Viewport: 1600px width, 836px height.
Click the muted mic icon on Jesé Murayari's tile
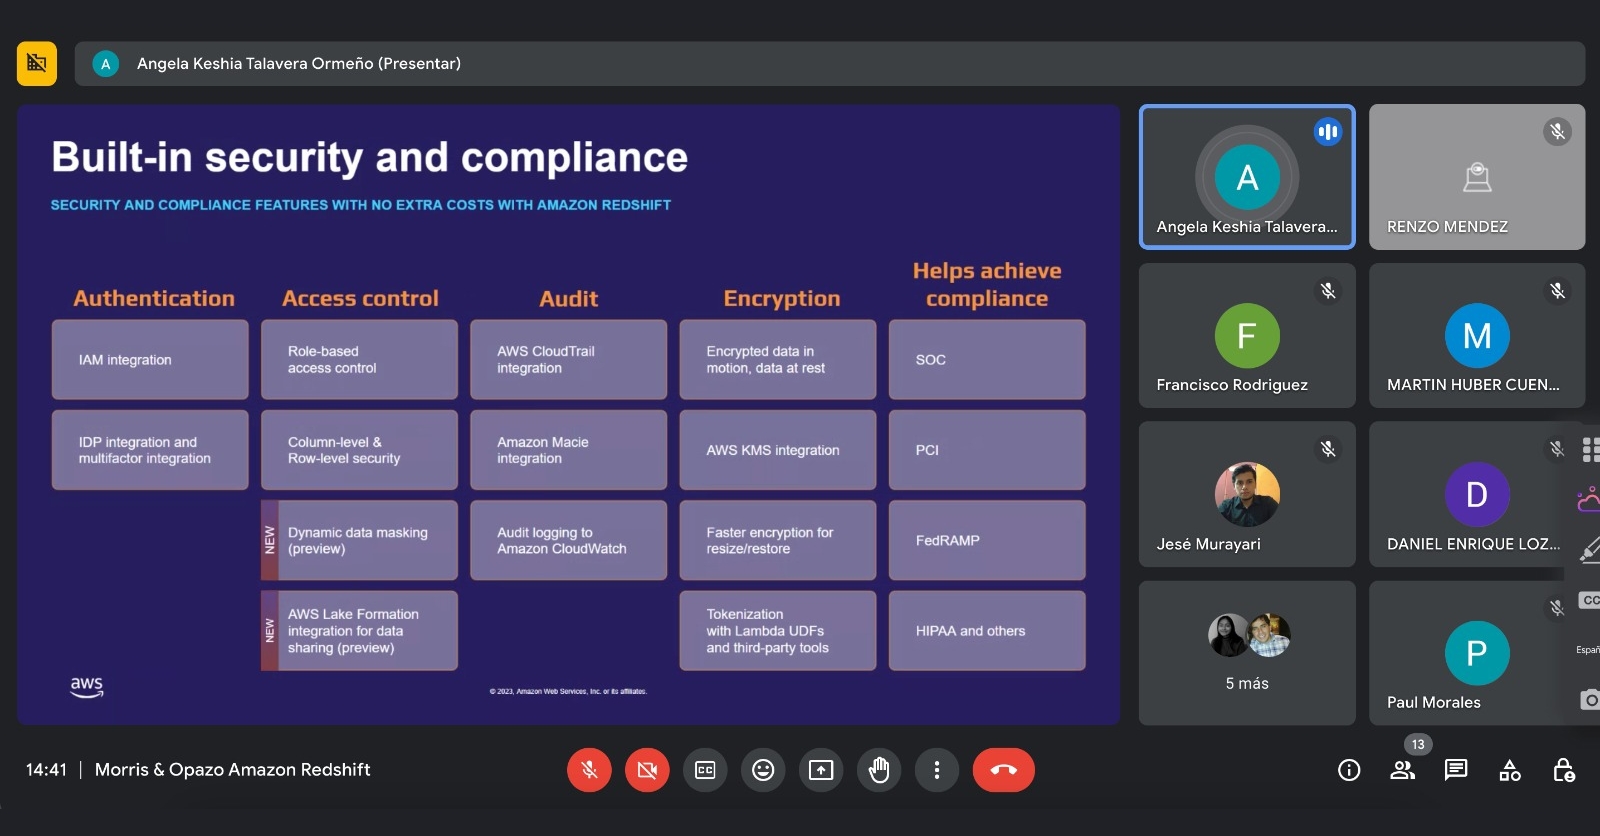pyautogui.click(x=1328, y=449)
